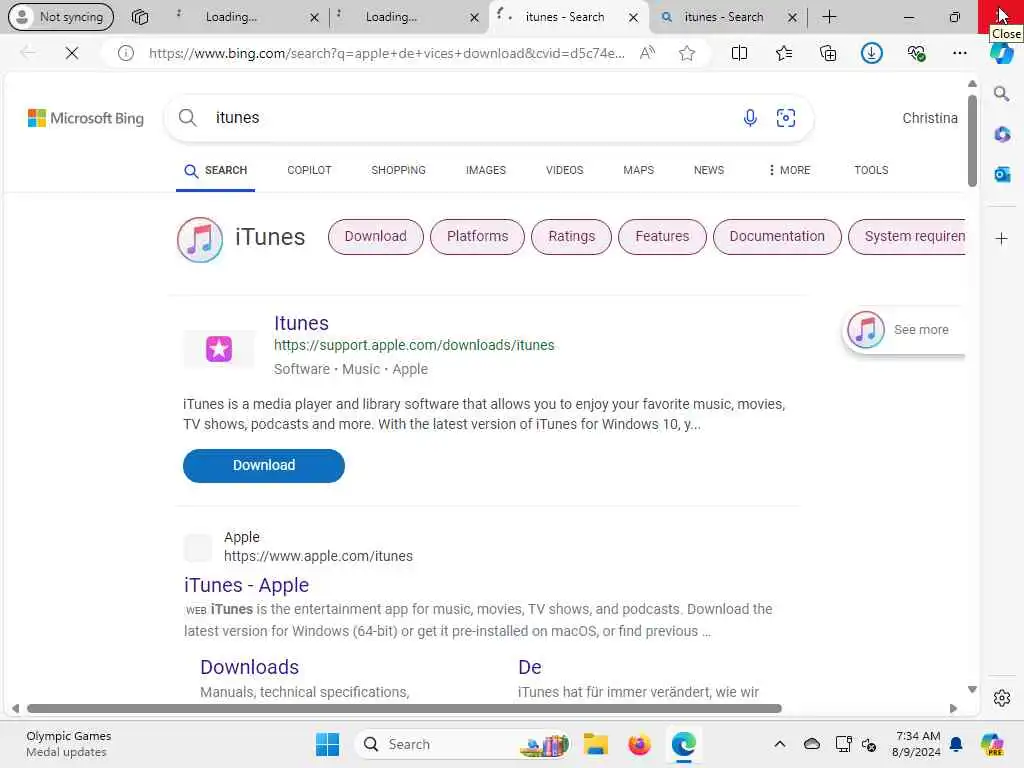
Task: Open the Favorites list icon
Action: pyautogui.click(x=784, y=53)
